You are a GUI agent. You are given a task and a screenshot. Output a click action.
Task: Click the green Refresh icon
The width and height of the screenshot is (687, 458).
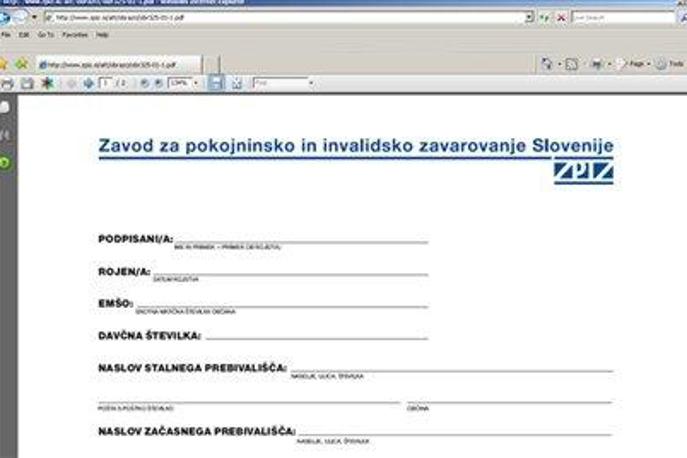[545, 18]
